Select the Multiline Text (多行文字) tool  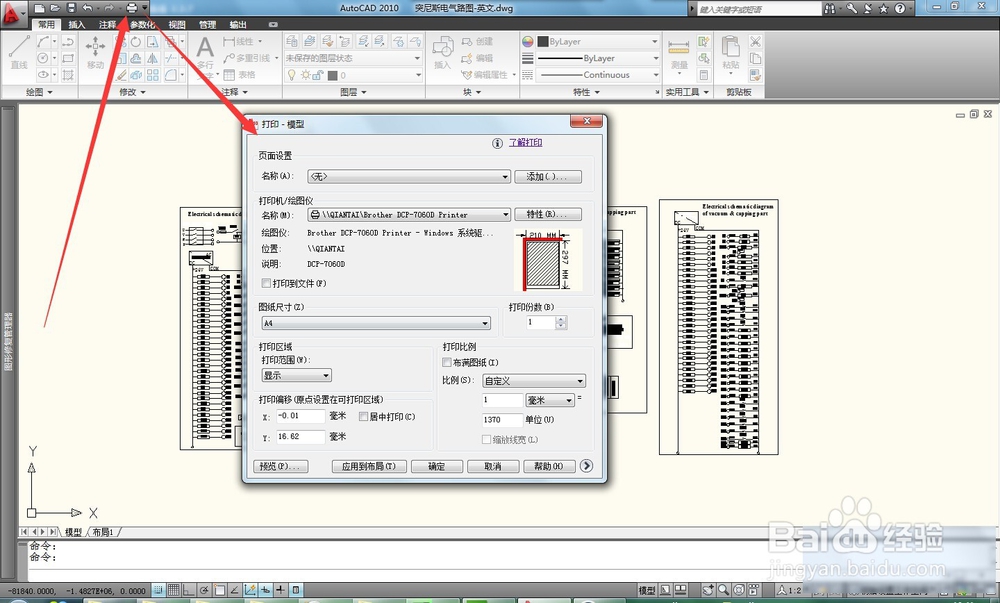[x=205, y=56]
